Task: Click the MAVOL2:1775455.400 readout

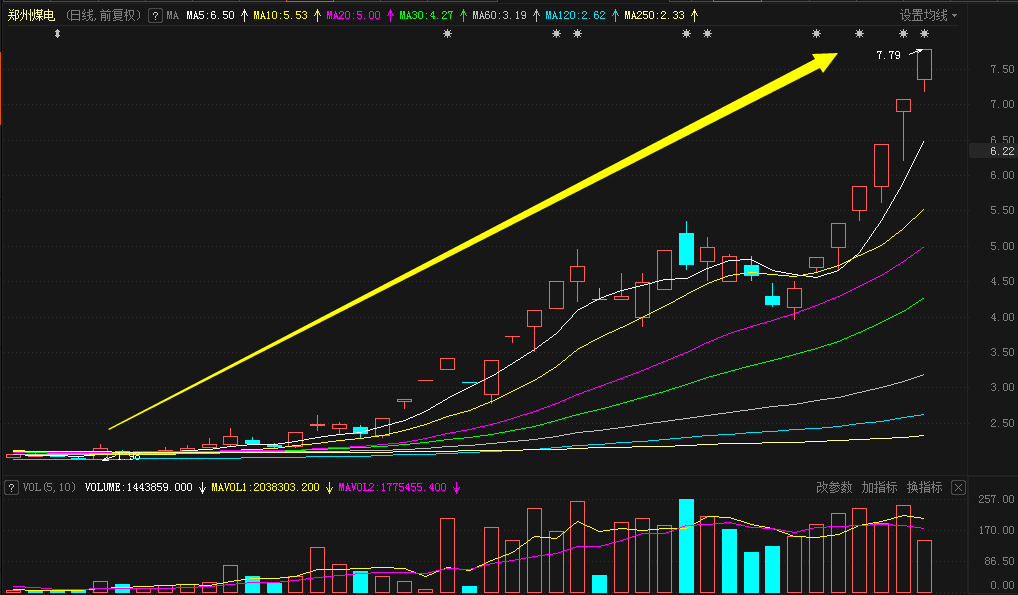Action: coord(392,487)
